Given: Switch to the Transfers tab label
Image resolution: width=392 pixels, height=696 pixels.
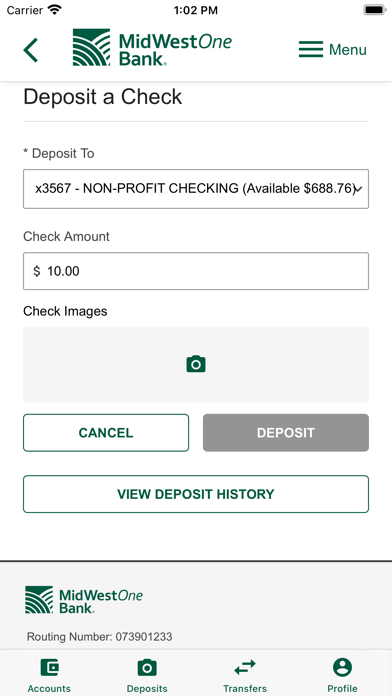Looking at the screenshot, I should tap(245, 688).
